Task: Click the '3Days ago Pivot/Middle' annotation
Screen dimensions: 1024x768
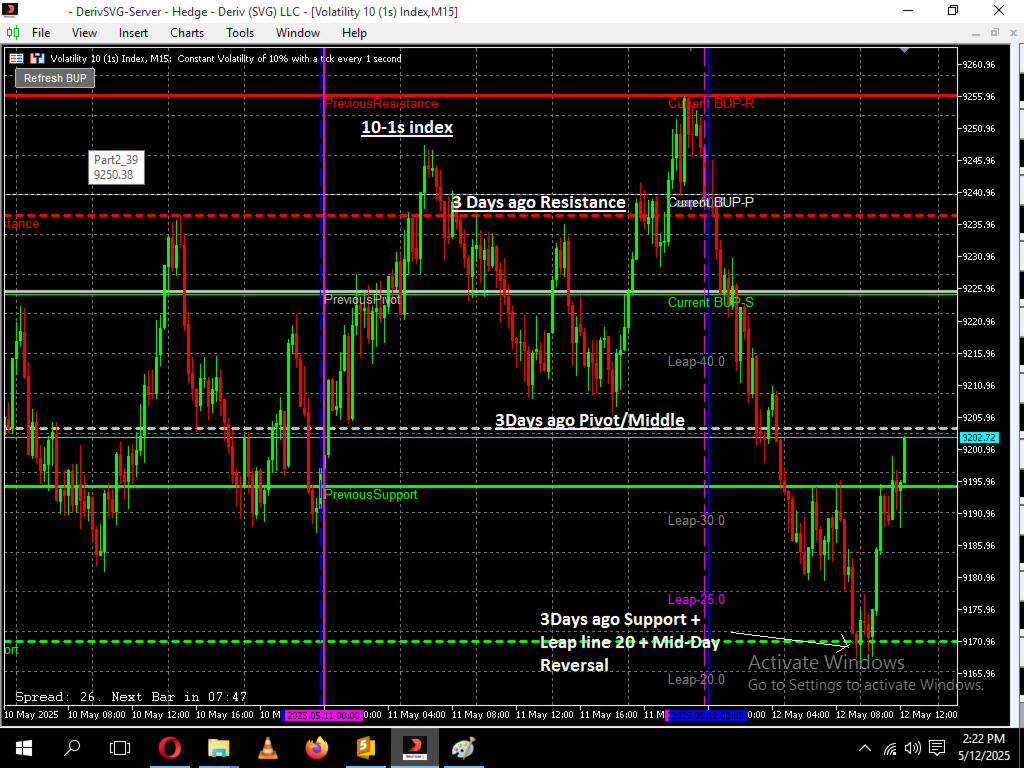Action: [590, 420]
